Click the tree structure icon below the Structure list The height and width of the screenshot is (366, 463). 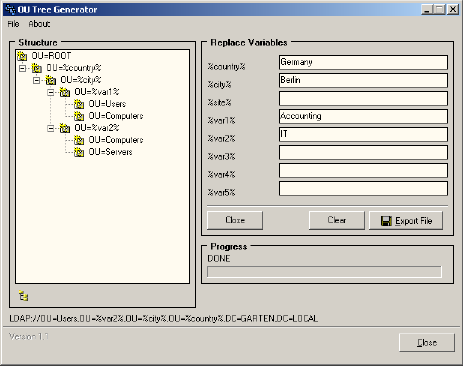click(x=23, y=296)
